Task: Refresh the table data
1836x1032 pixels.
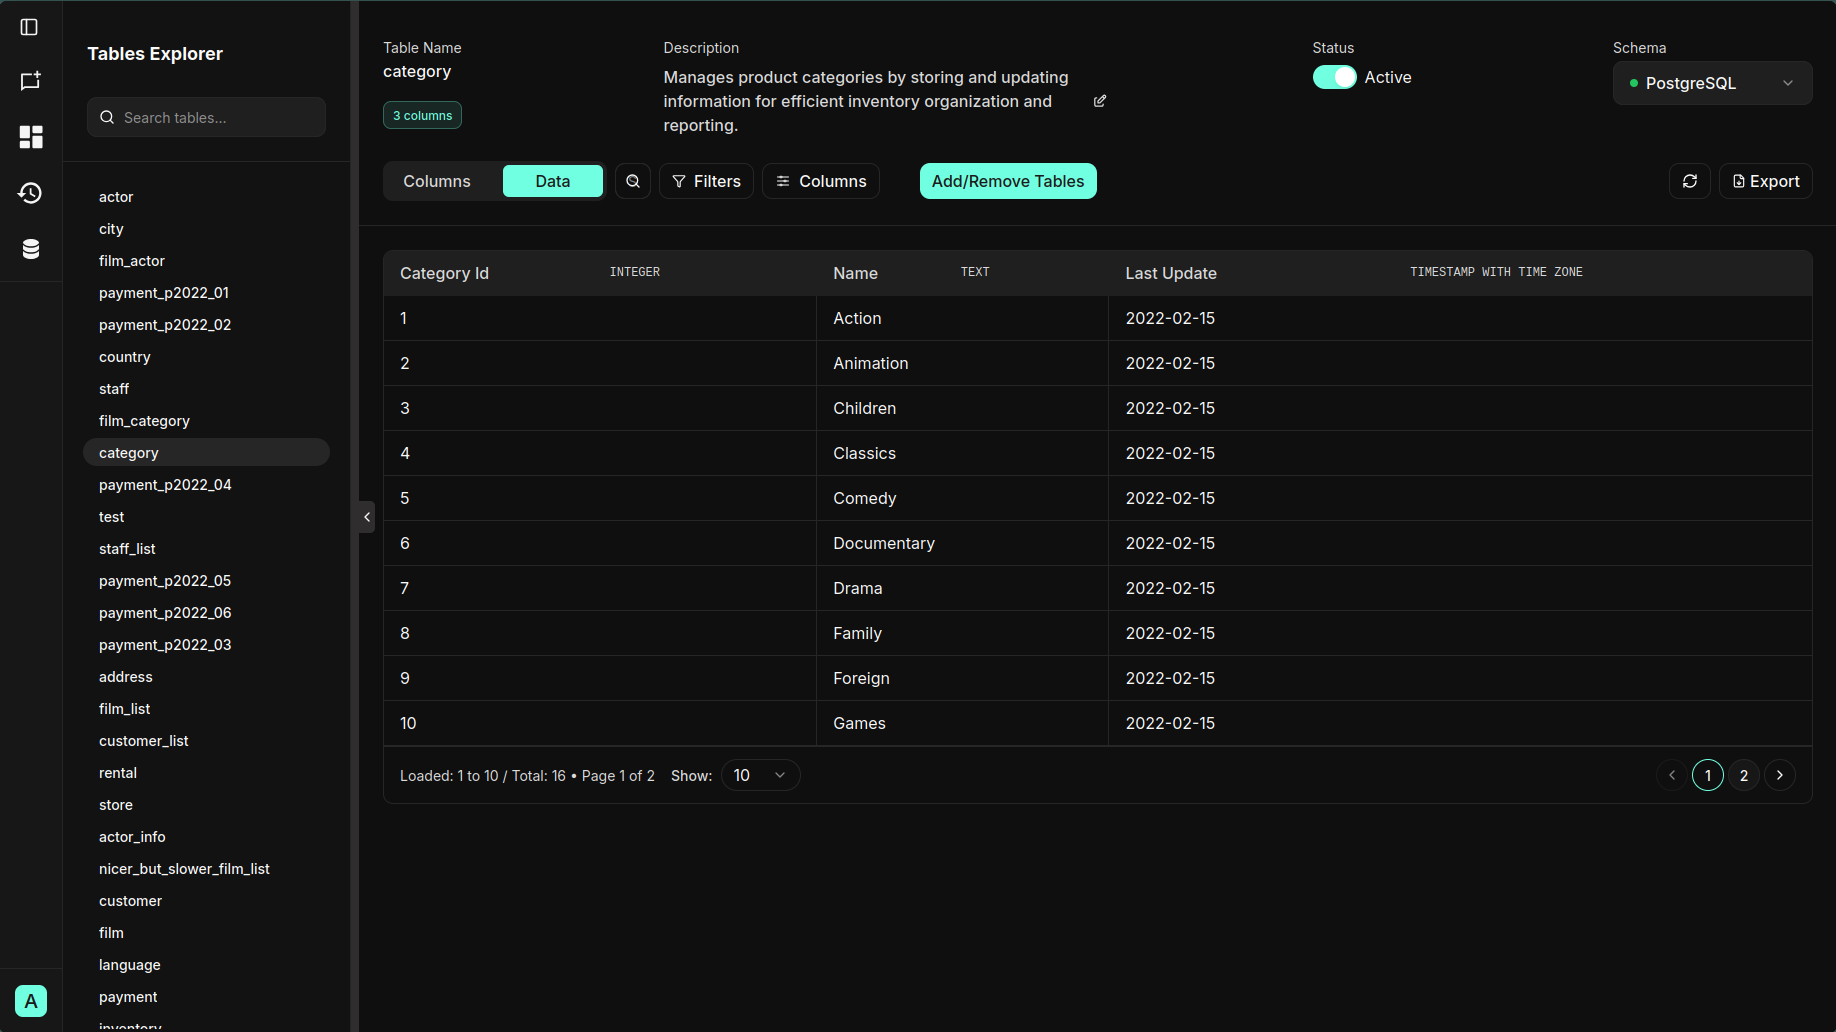Action: pos(1690,181)
